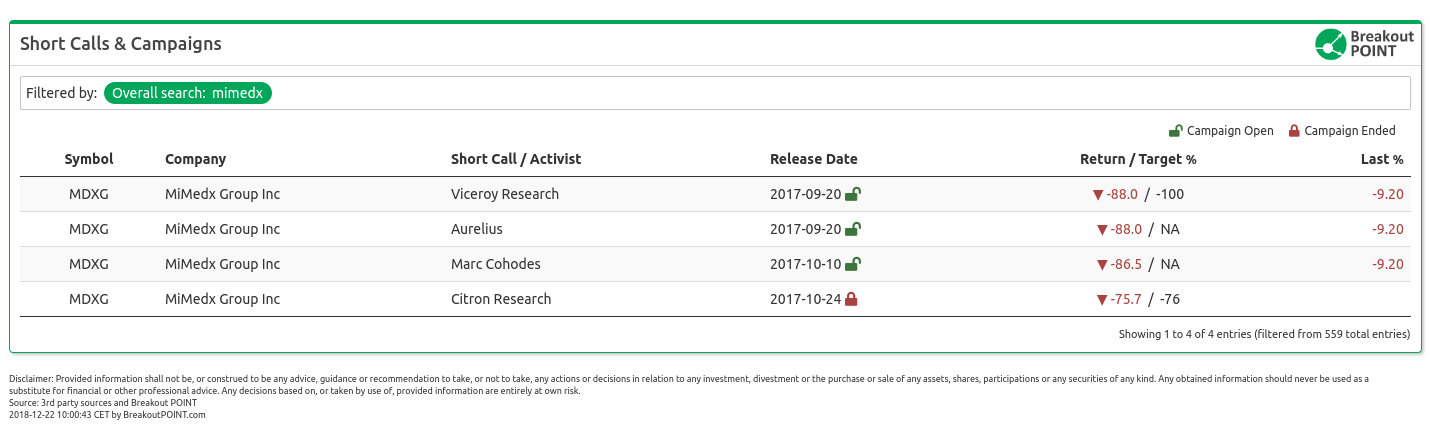Select Aurelius activist name
The image size is (1430, 438).
tap(477, 229)
